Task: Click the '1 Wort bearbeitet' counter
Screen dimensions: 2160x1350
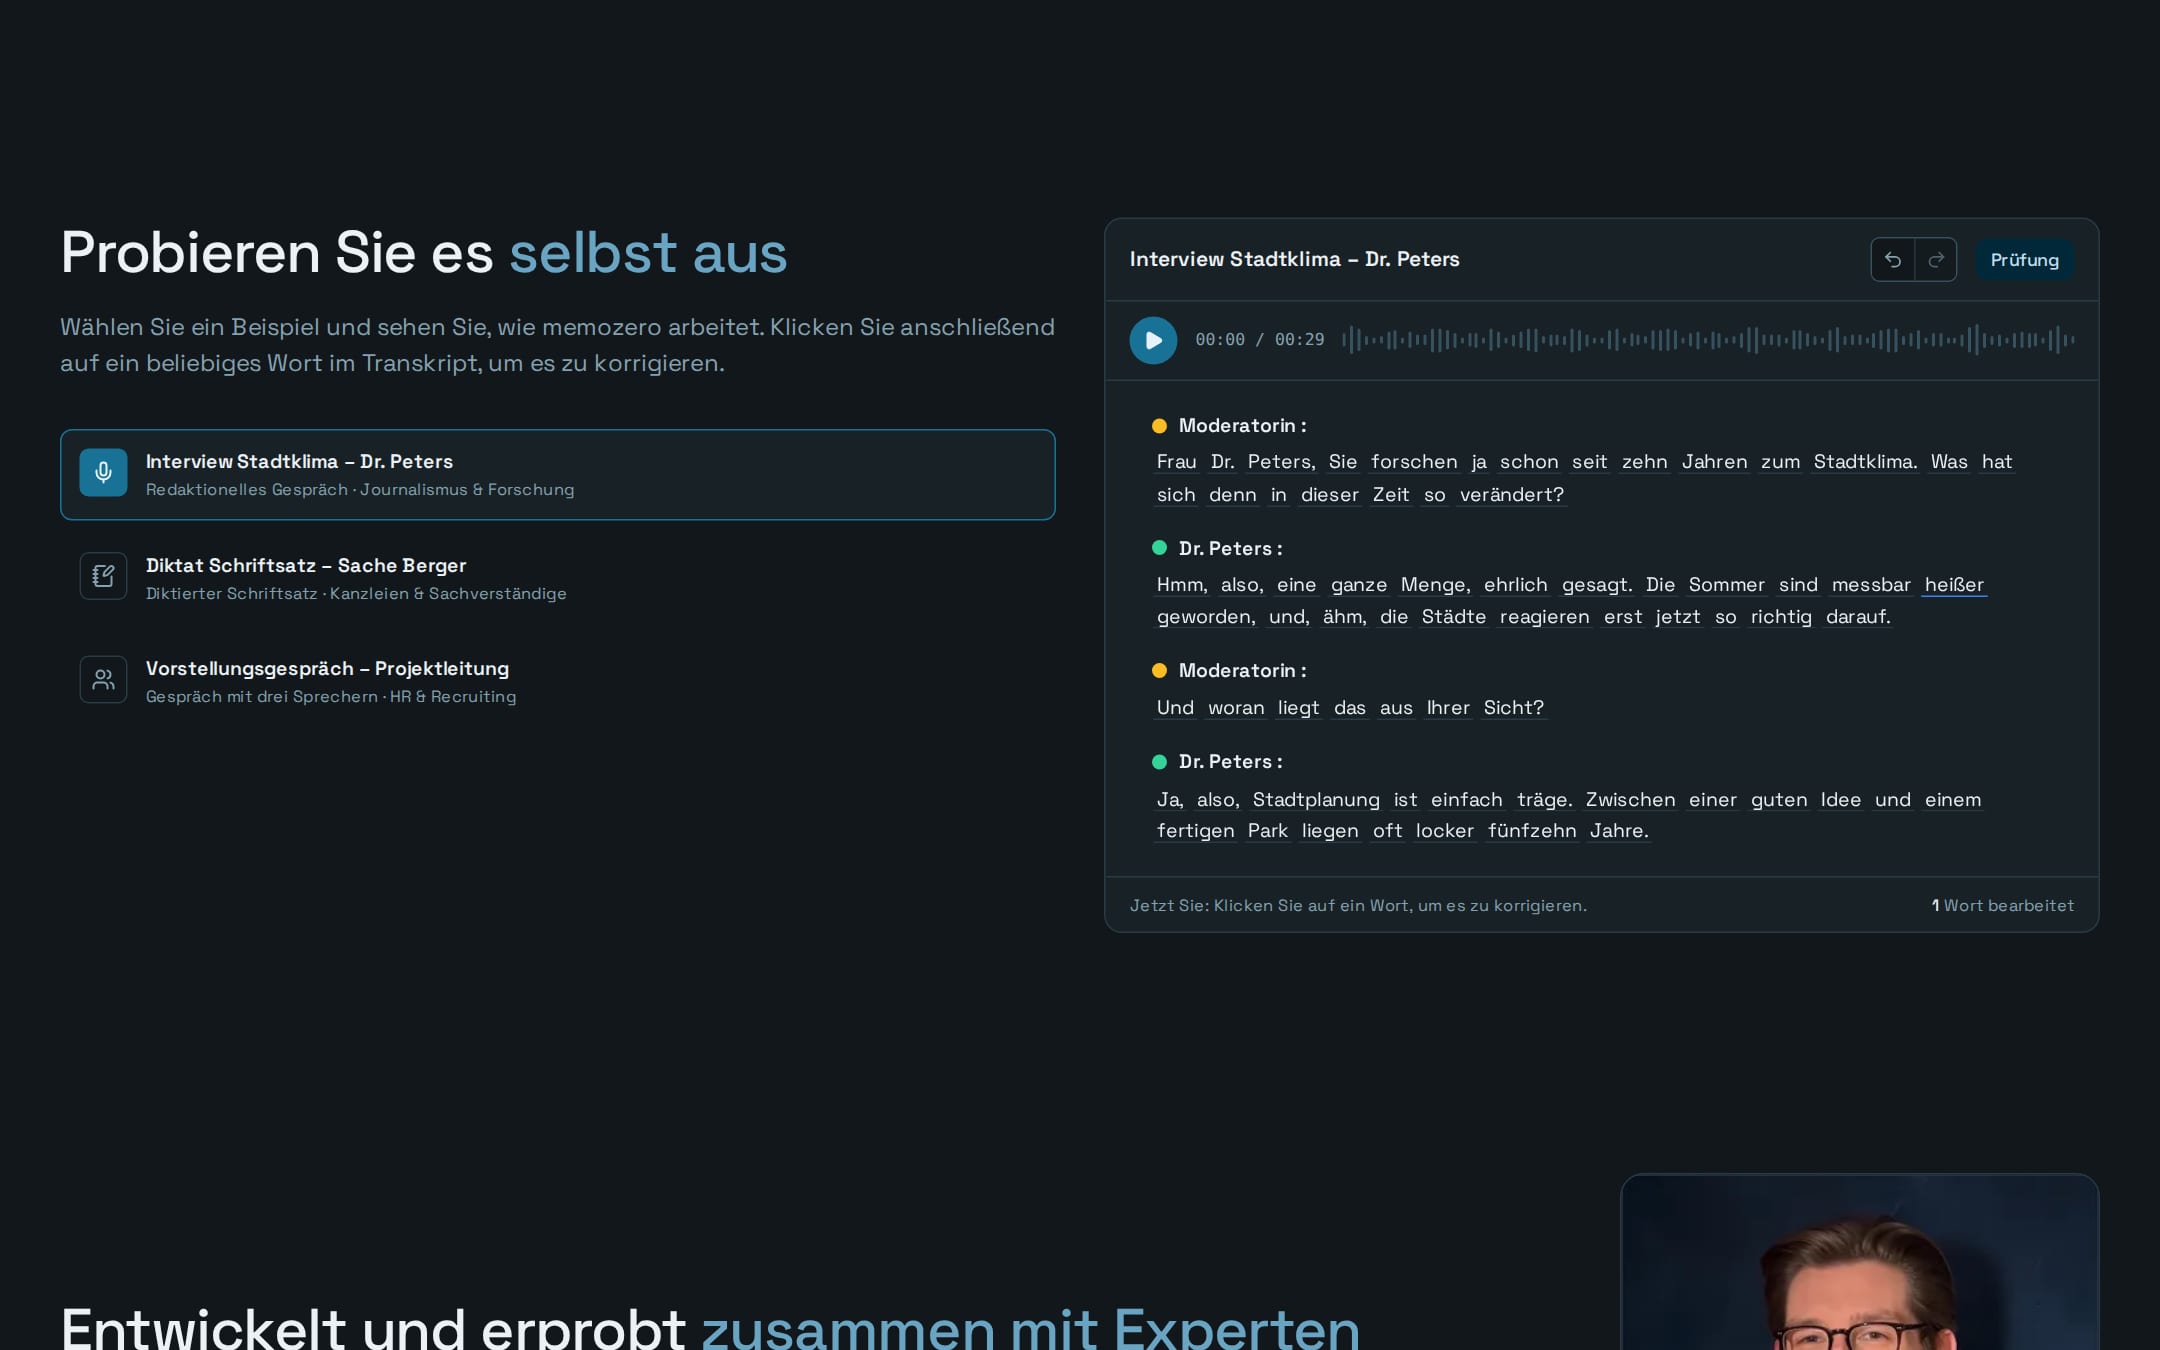Action: (2002, 906)
